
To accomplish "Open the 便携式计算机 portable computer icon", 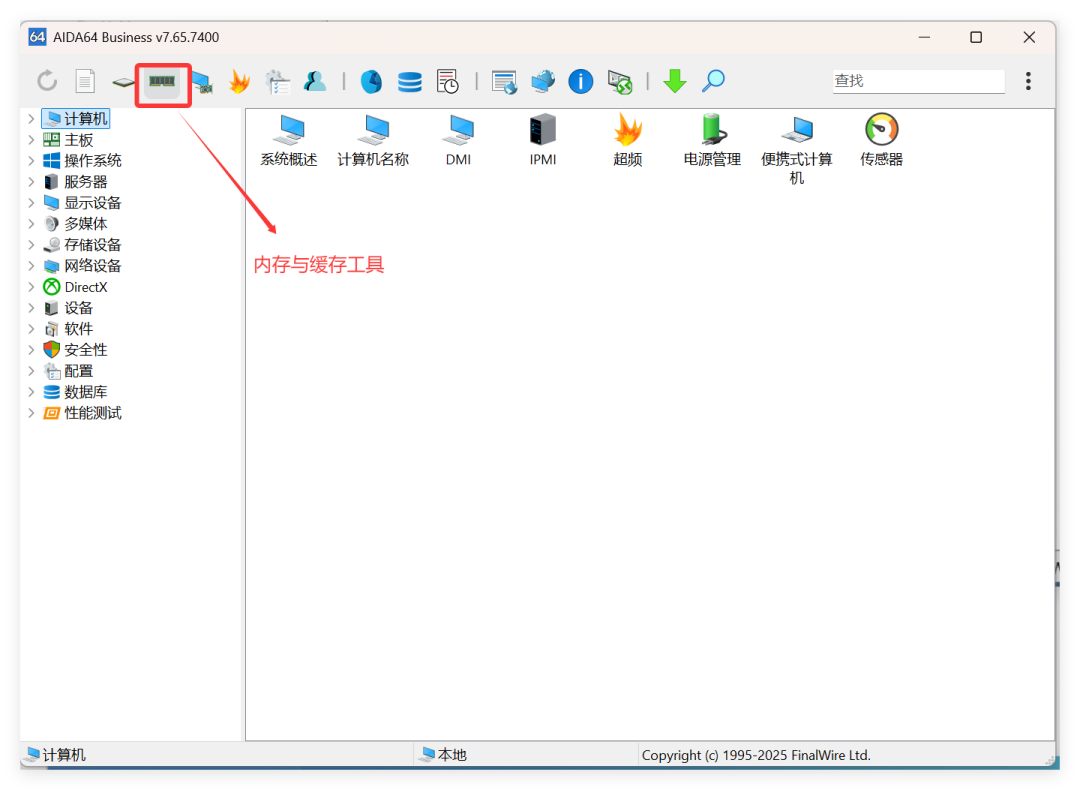I will point(797,149).
